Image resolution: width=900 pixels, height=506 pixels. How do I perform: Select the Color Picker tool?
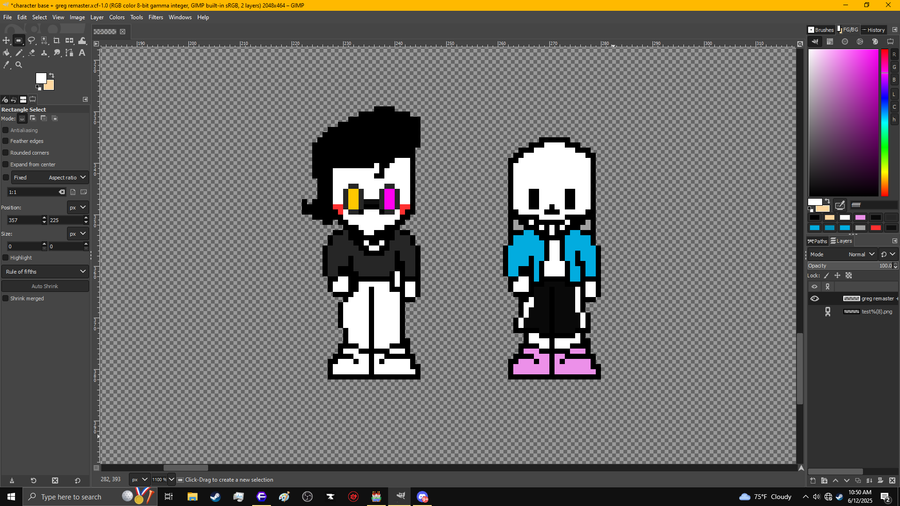(6, 65)
